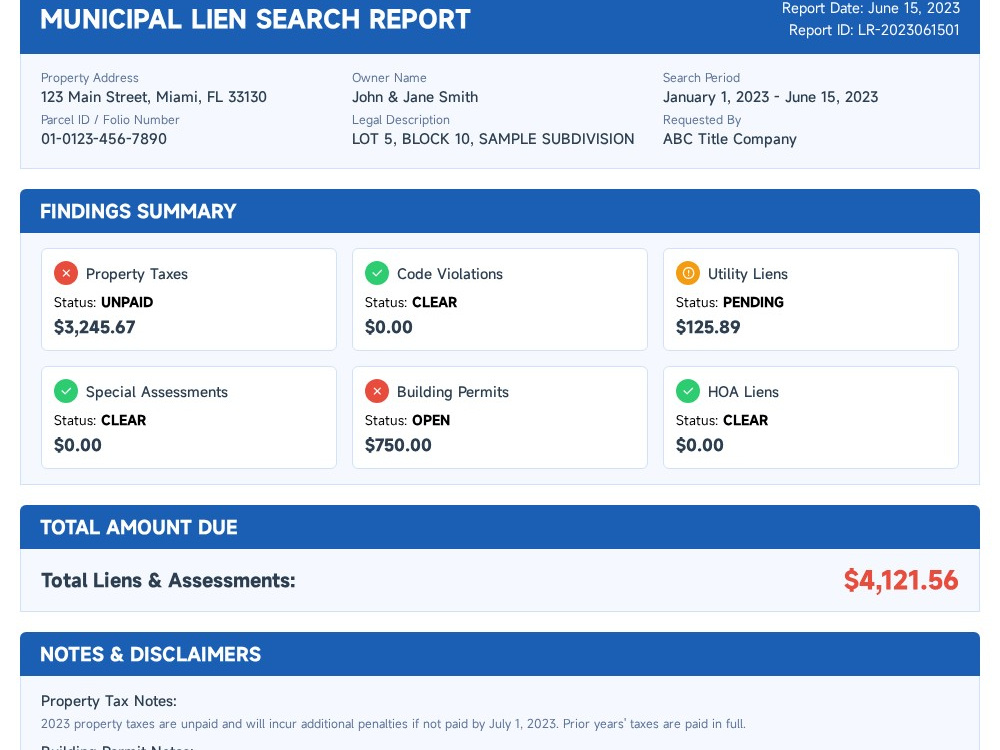This screenshot has height=750, width=1000.
Task: Click the search period January 1, 2023 - June 15, 2023
Action: click(770, 97)
